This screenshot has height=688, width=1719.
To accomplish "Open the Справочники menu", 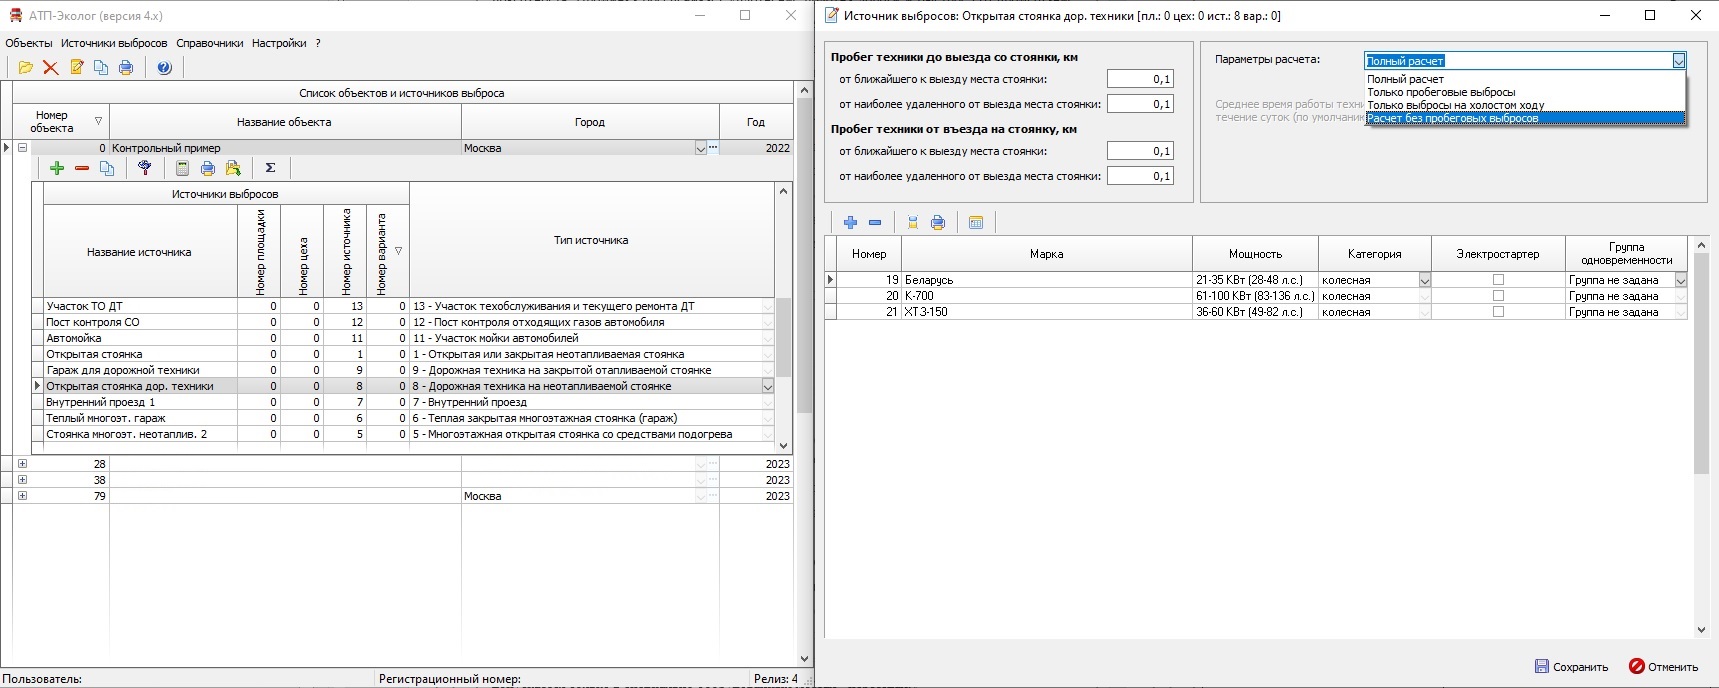I will click(x=209, y=43).
